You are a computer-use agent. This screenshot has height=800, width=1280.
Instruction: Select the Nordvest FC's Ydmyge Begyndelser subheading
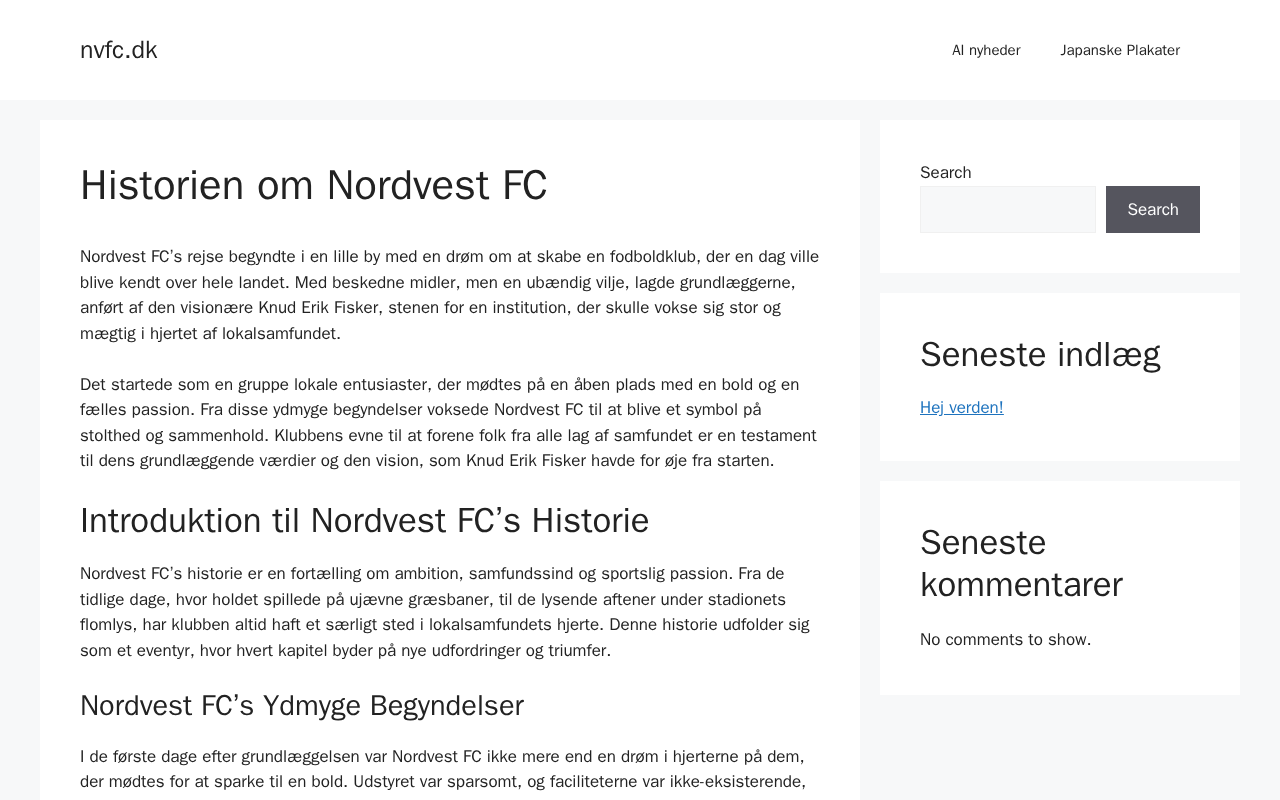point(301,706)
